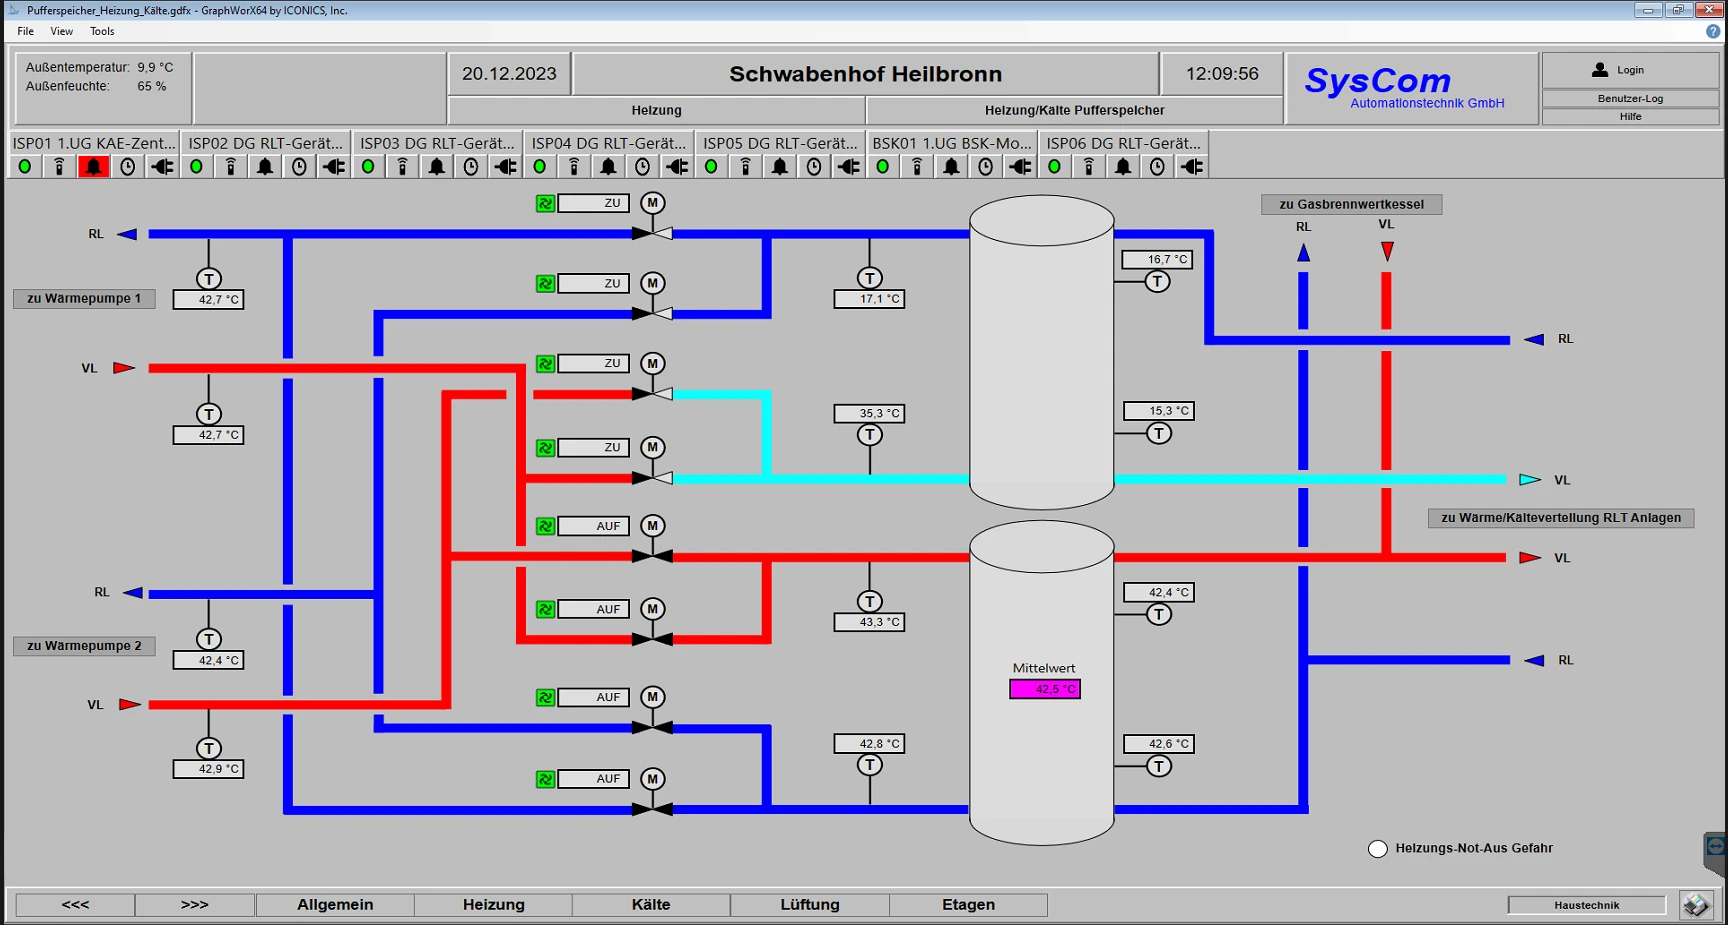Screen dimensions: 1728x925
Task: Click the printer icon at bottom right
Action: [1695, 905]
